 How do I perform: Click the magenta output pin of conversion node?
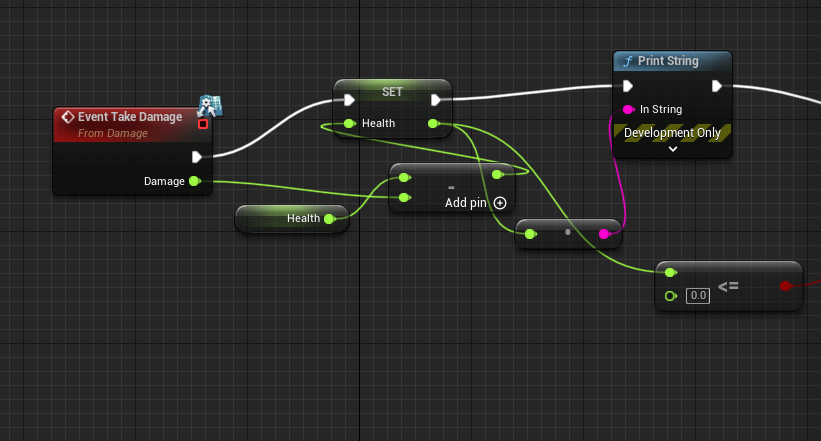click(x=604, y=234)
